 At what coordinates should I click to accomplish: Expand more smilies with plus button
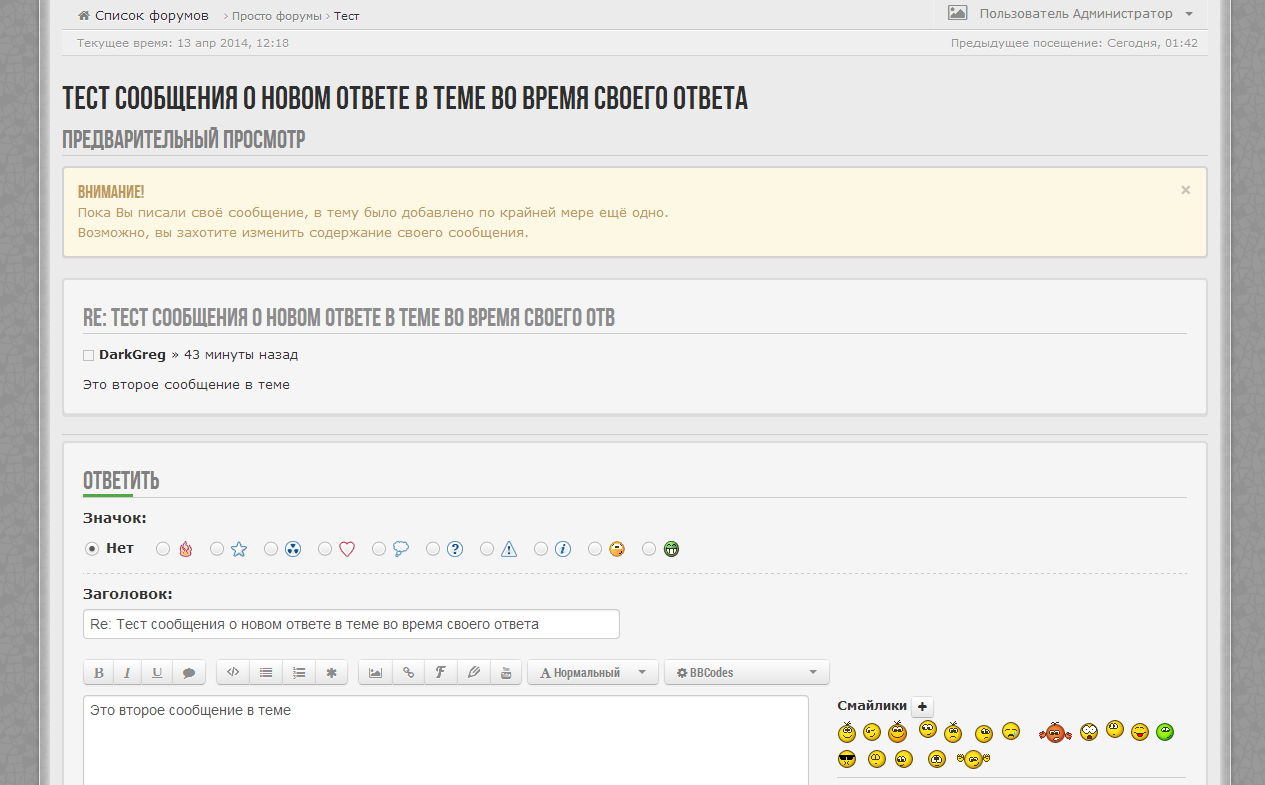coord(922,706)
